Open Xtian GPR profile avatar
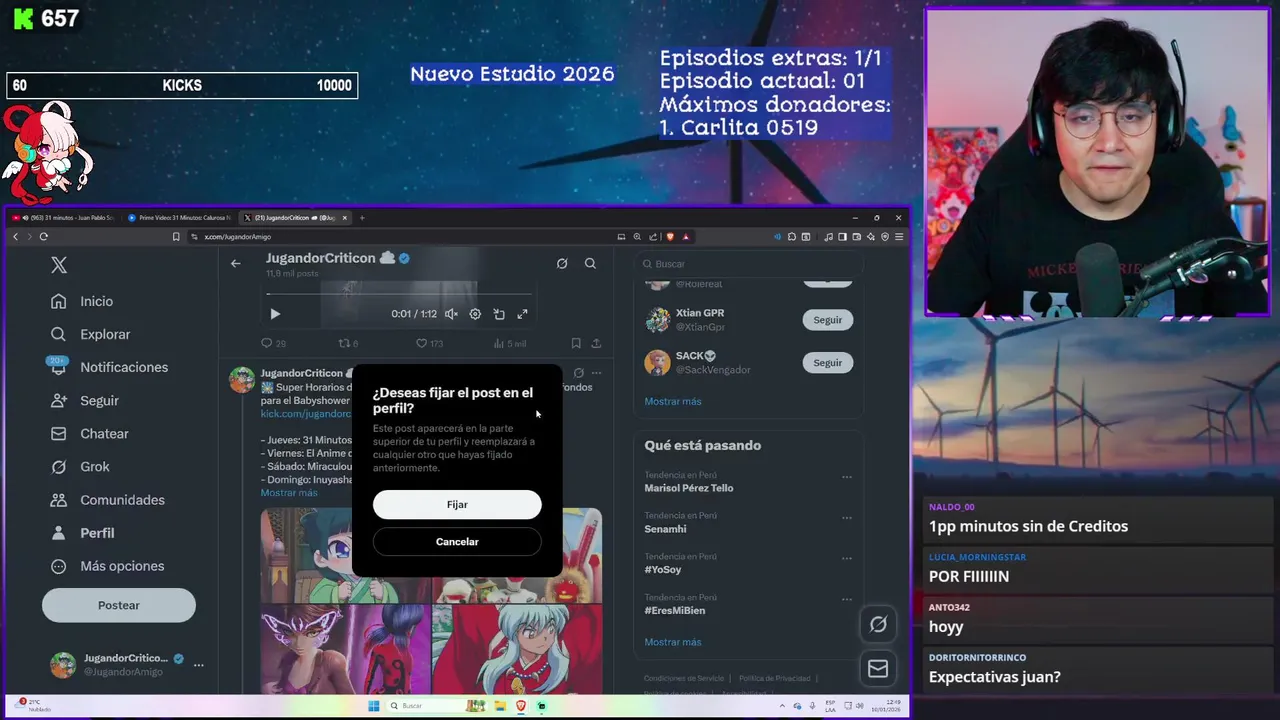Screen dimensions: 1280x720 pos(657,320)
